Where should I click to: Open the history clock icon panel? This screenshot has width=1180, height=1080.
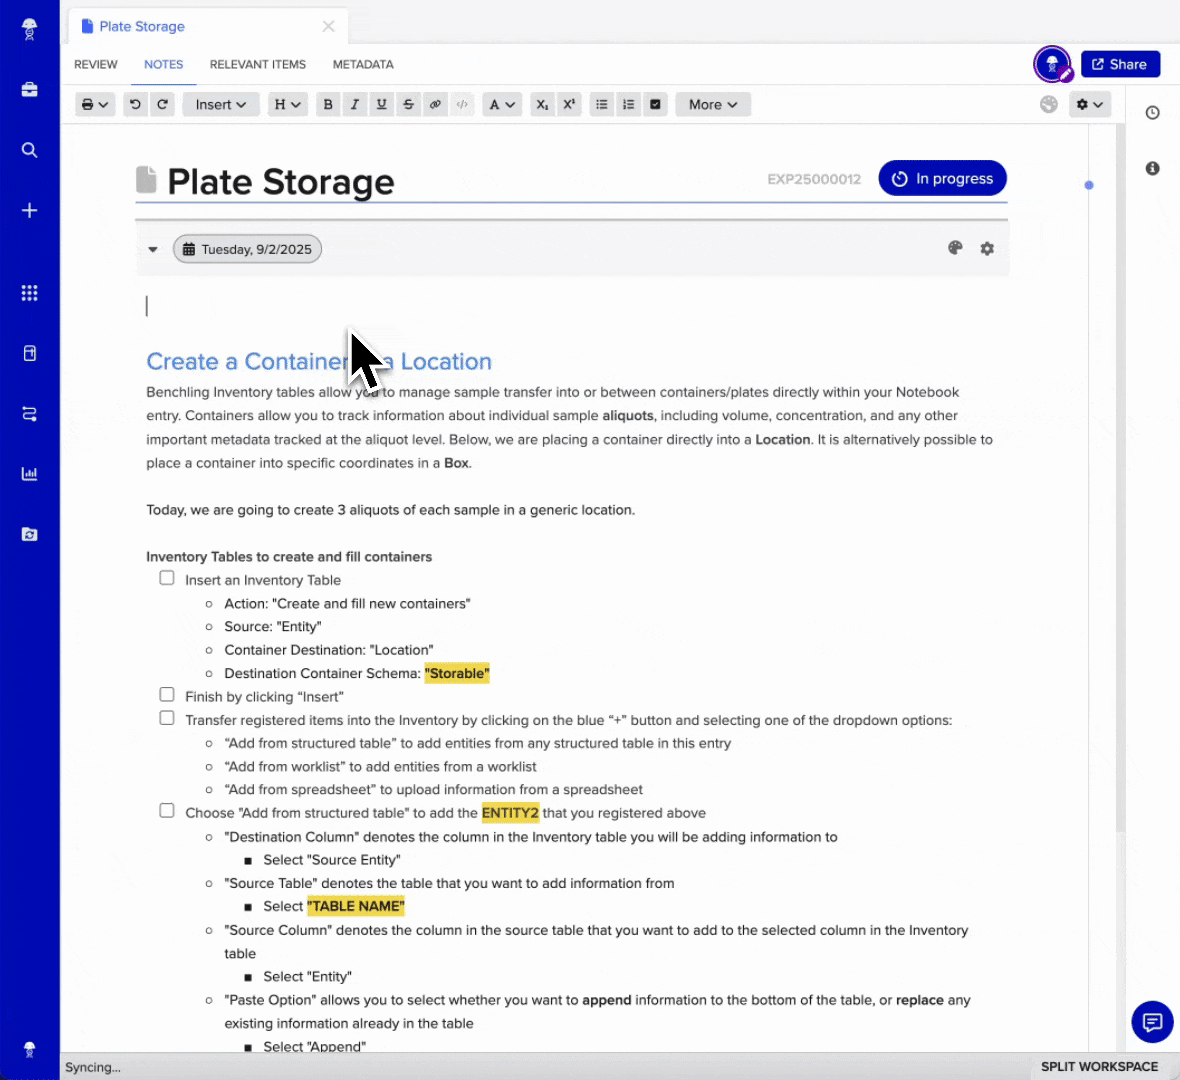[x=1152, y=113]
